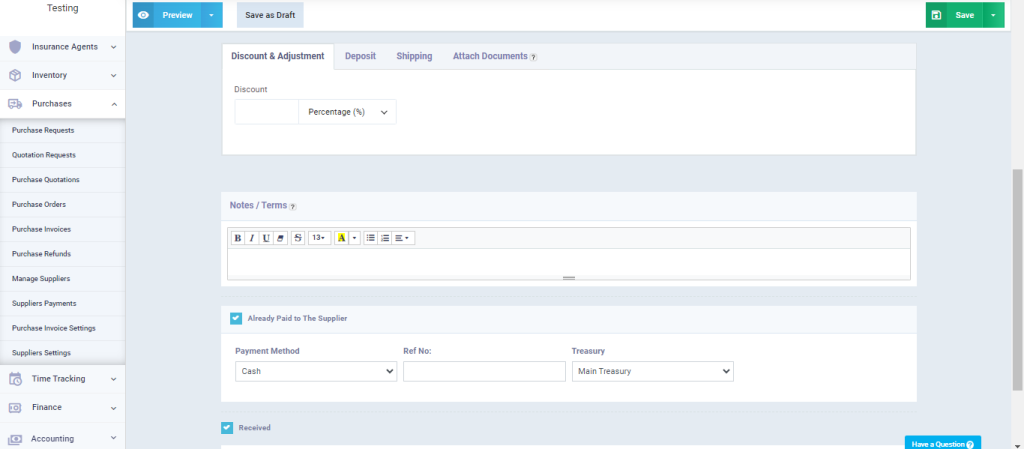The width and height of the screenshot is (1024, 449).
Task: Open the paragraph alignment menu
Action: (x=403, y=238)
